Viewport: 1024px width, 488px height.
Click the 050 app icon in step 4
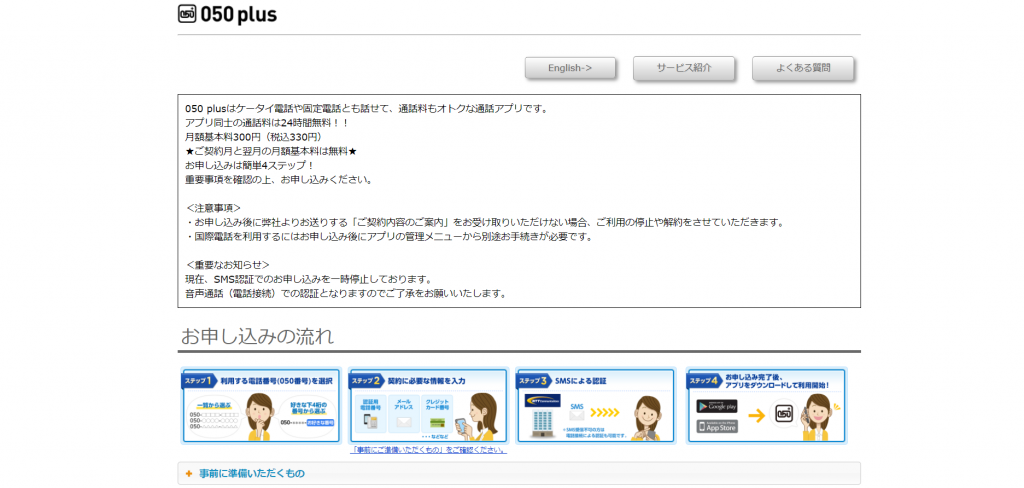pos(786,414)
